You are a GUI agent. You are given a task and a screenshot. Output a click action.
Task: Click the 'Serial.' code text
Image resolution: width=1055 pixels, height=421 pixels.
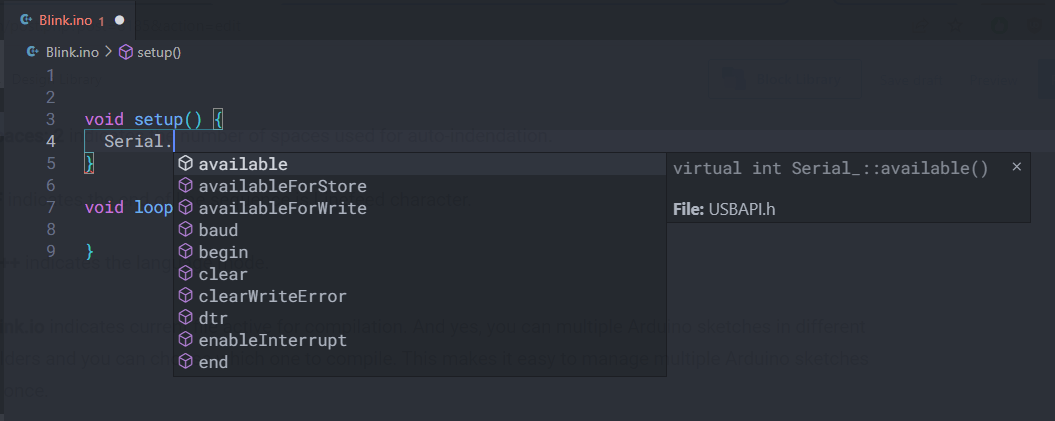(x=139, y=141)
